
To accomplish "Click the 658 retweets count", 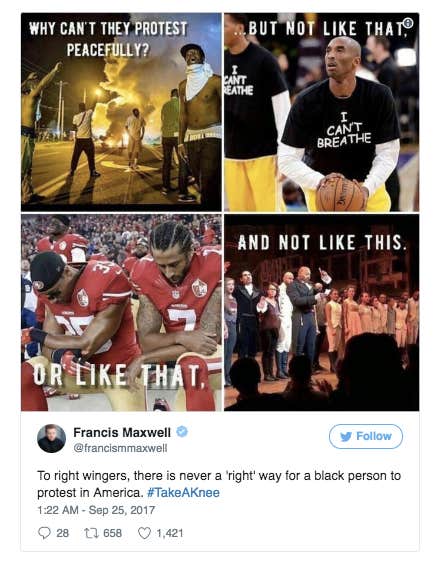I will click(x=112, y=533).
